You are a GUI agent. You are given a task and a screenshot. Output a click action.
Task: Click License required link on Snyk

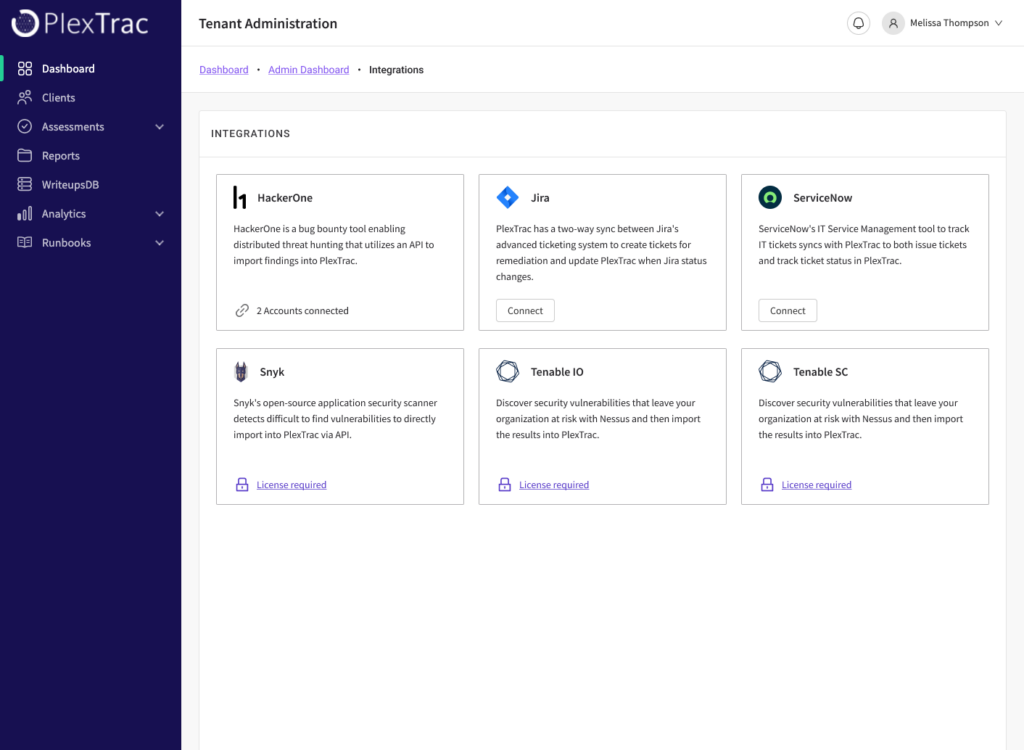(x=291, y=485)
